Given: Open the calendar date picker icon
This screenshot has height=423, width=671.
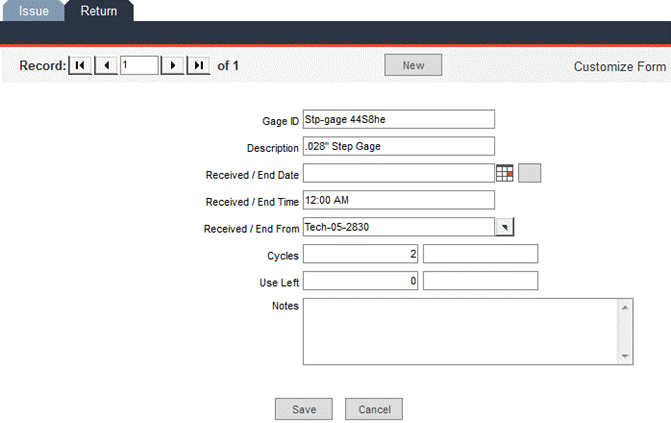Looking at the screenshot, I should coord(504,173).
